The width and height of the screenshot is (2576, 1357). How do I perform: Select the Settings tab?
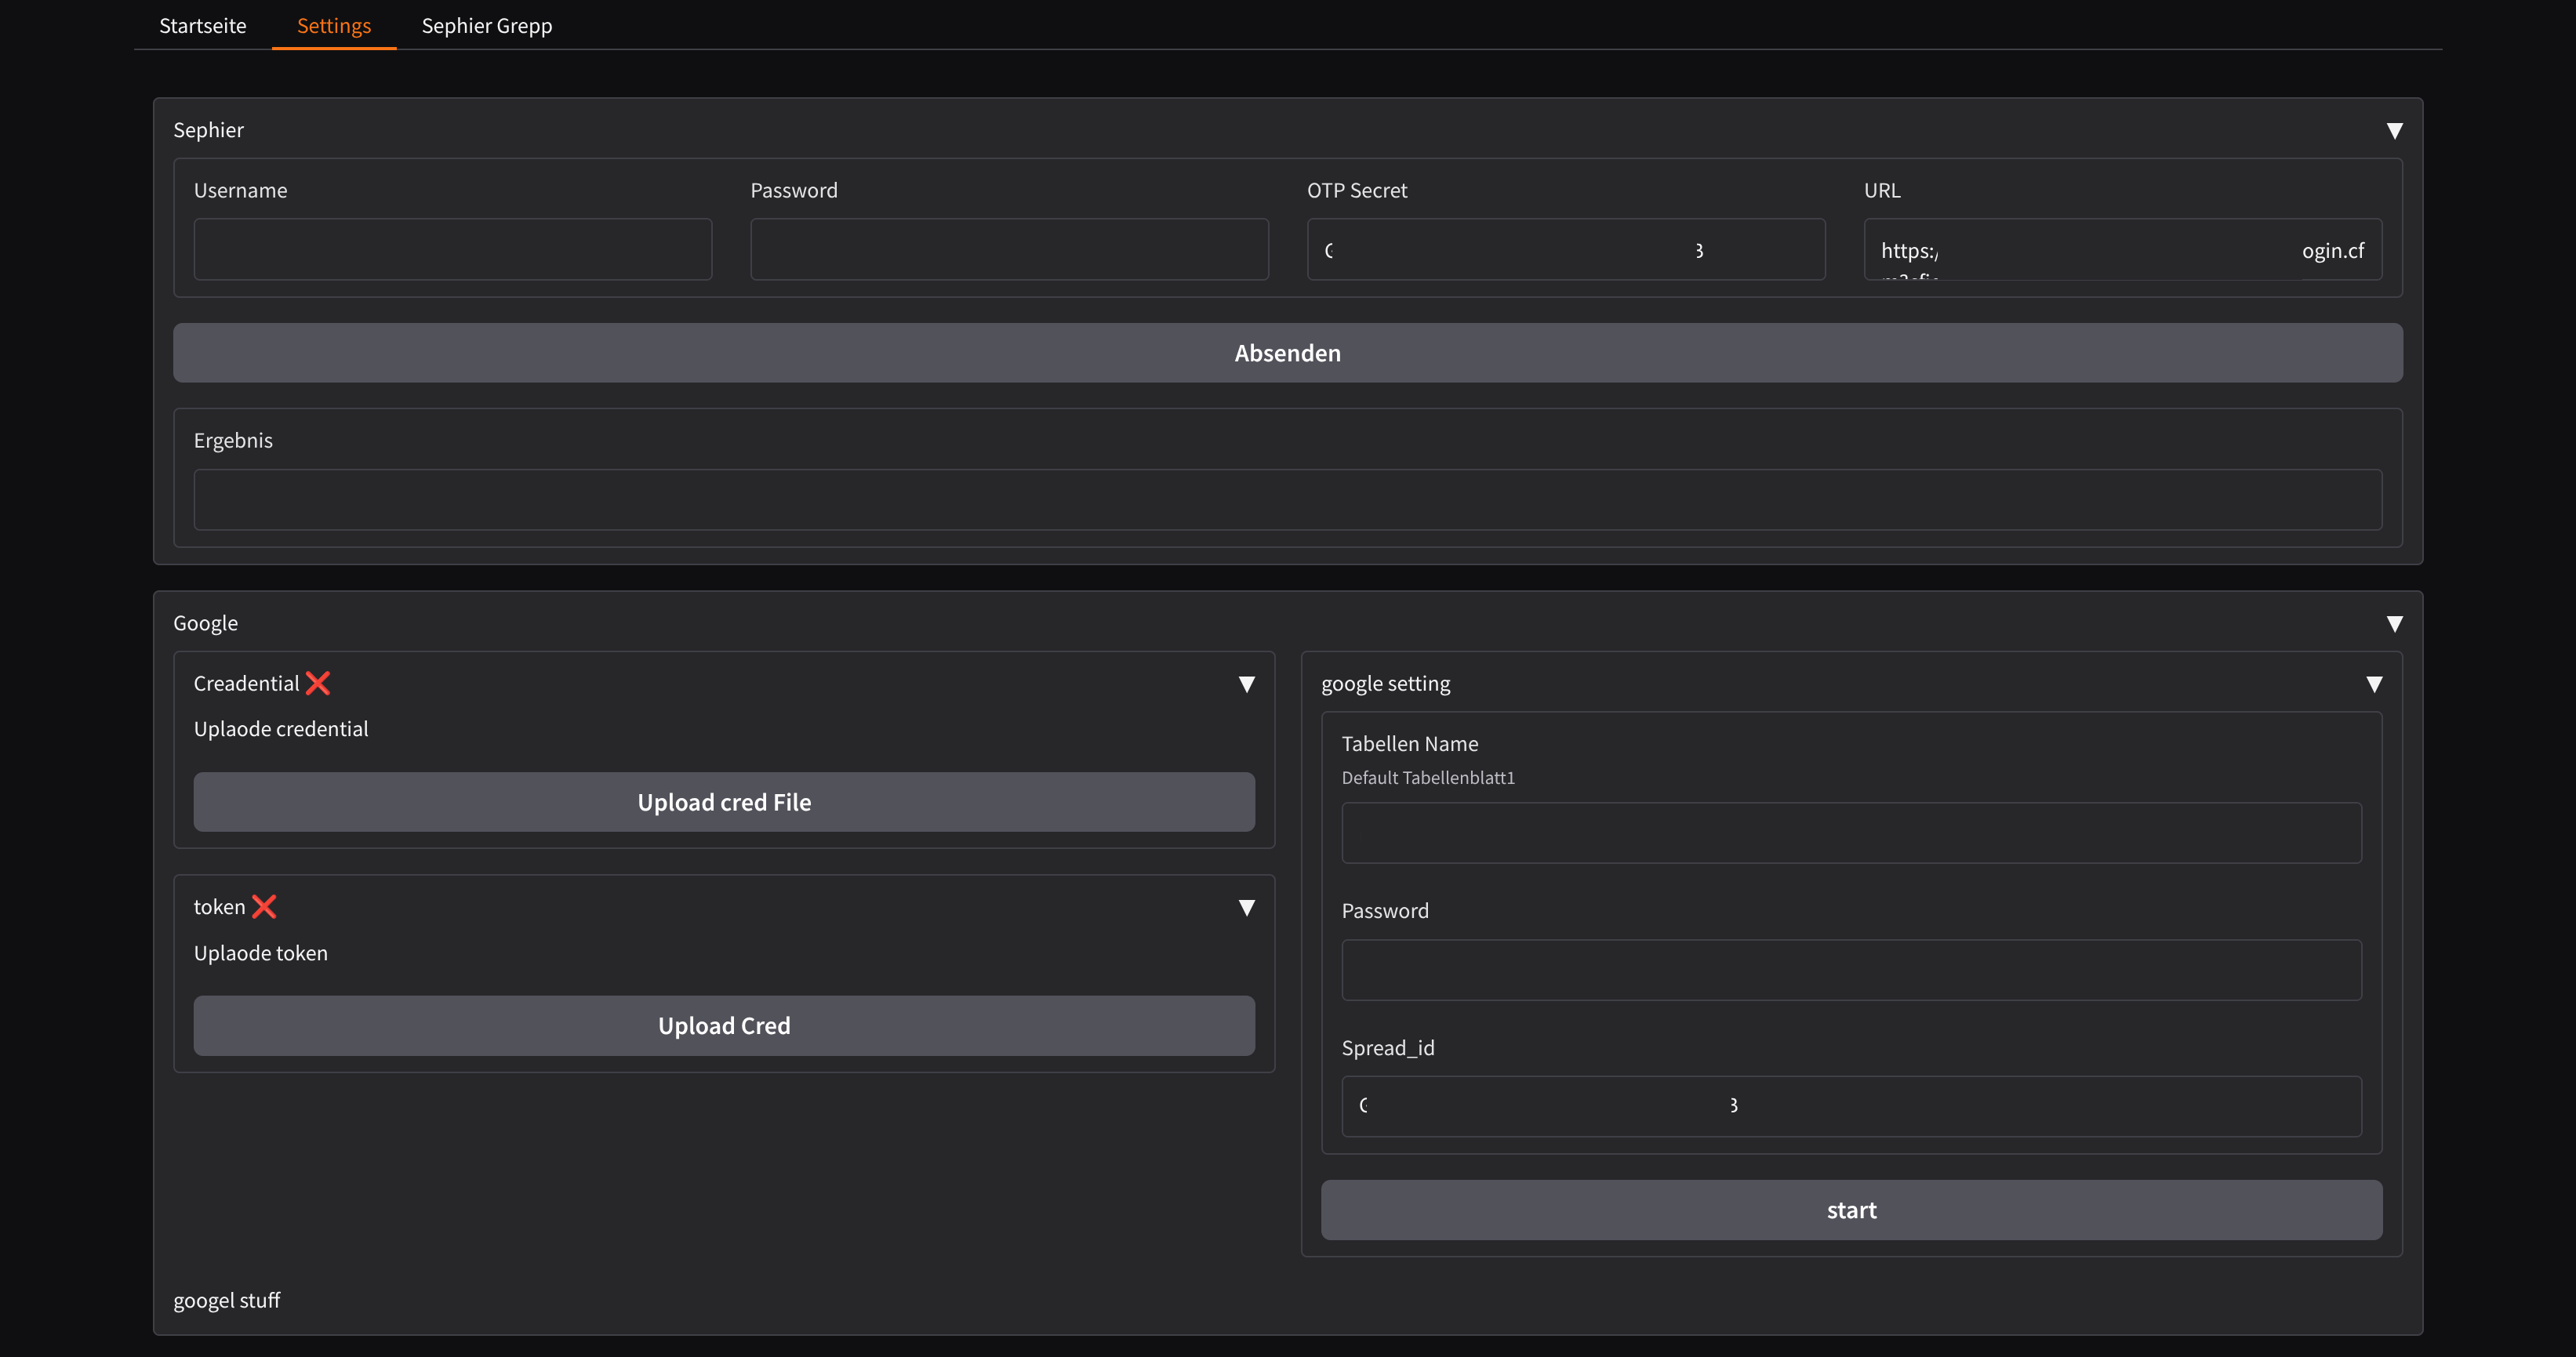pyautogui.click(x=334, y=26)
